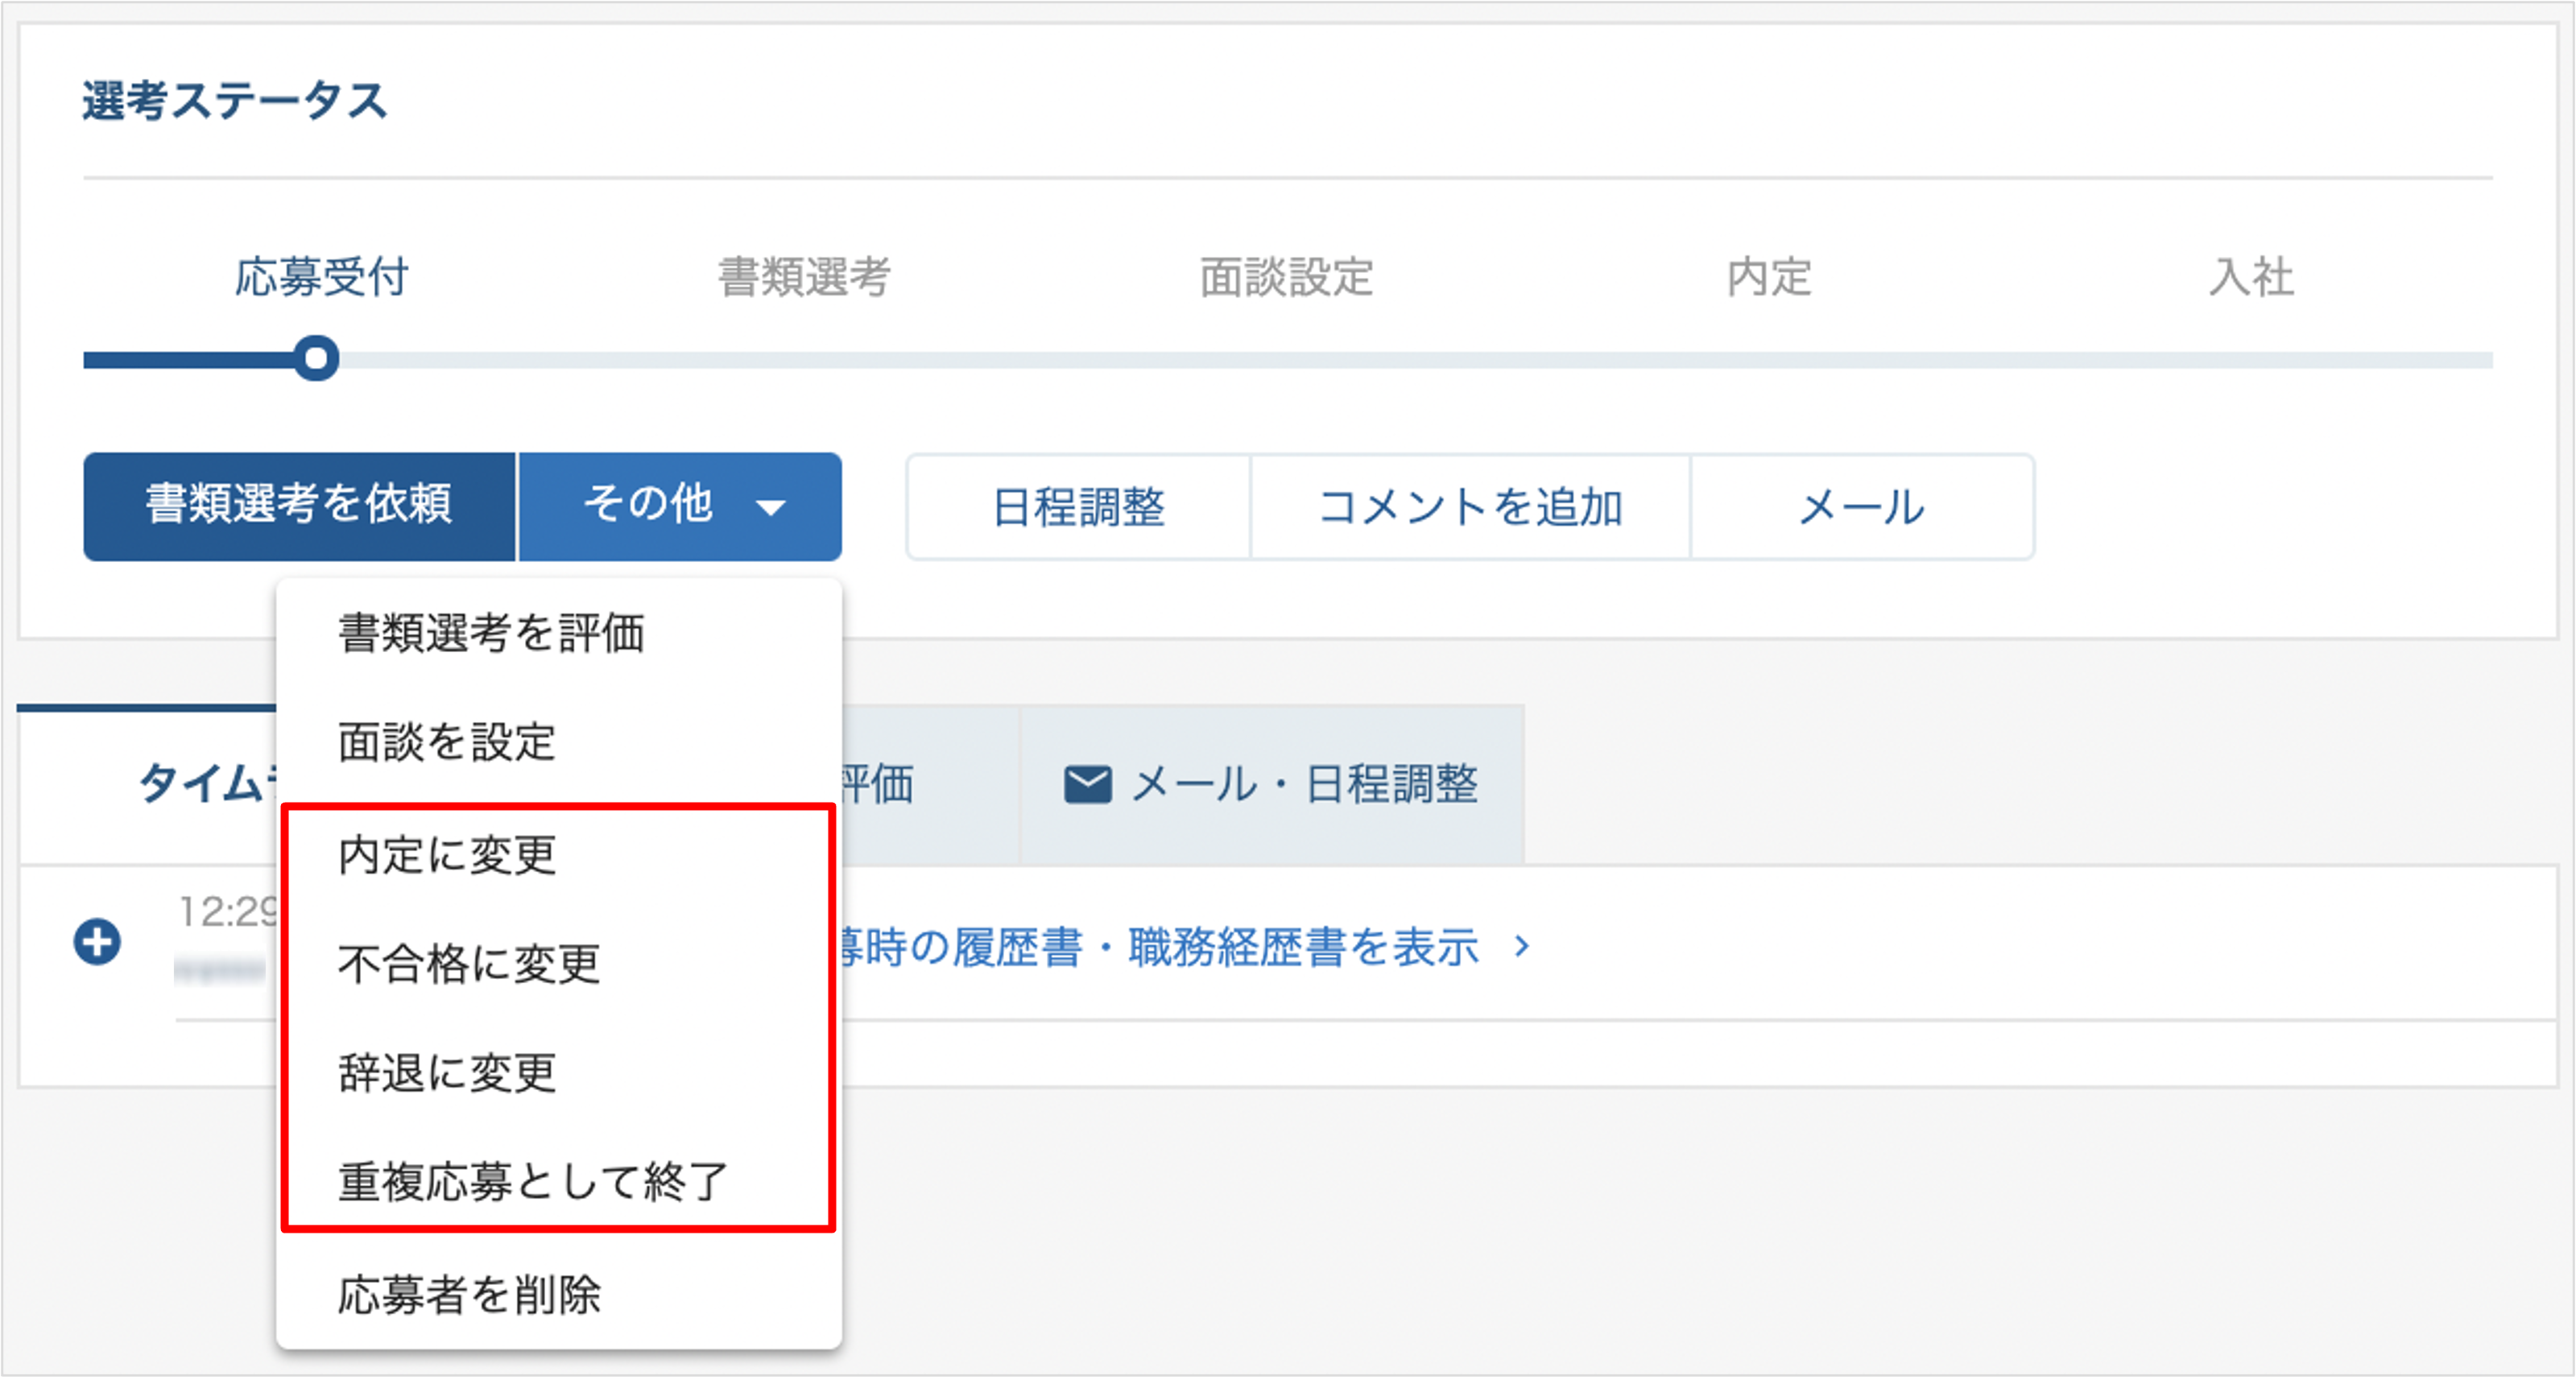Click the 選考ステータス heading

(x=234, y=101)
